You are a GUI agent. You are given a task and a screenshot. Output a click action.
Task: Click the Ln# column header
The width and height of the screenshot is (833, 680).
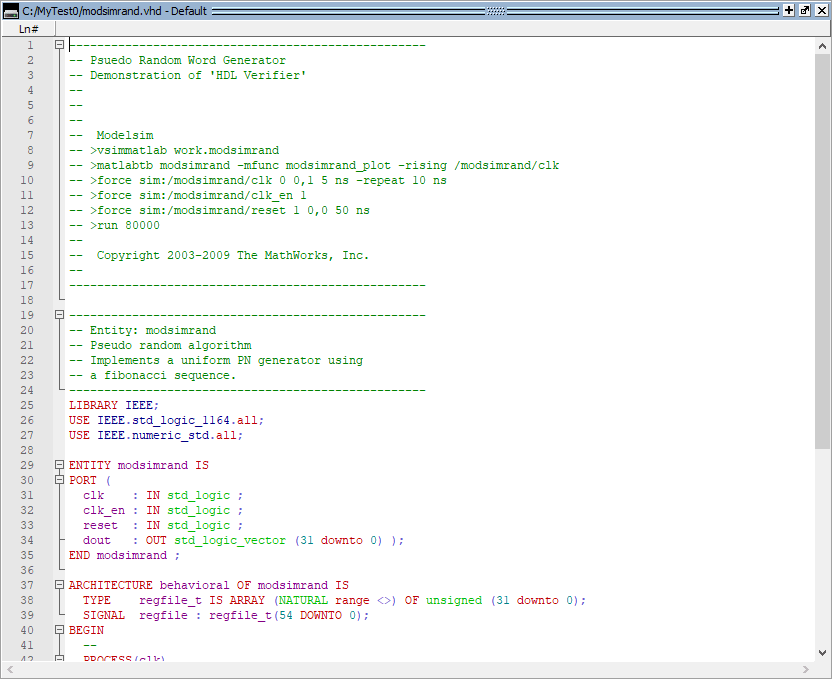pyautogui.click(x=28, y=29)
